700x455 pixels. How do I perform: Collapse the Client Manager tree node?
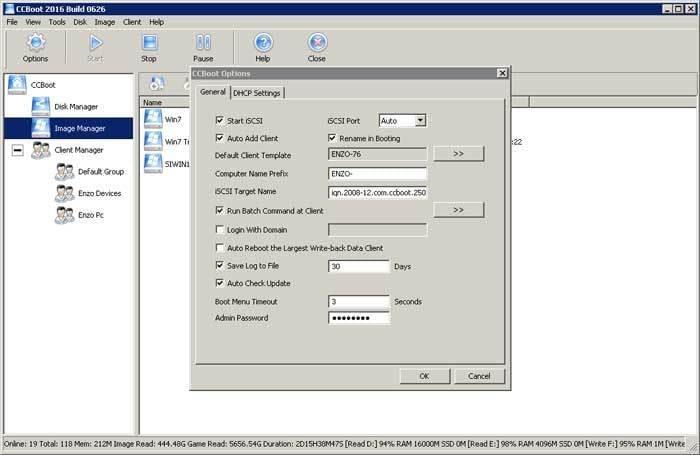(x=17, y=150)
